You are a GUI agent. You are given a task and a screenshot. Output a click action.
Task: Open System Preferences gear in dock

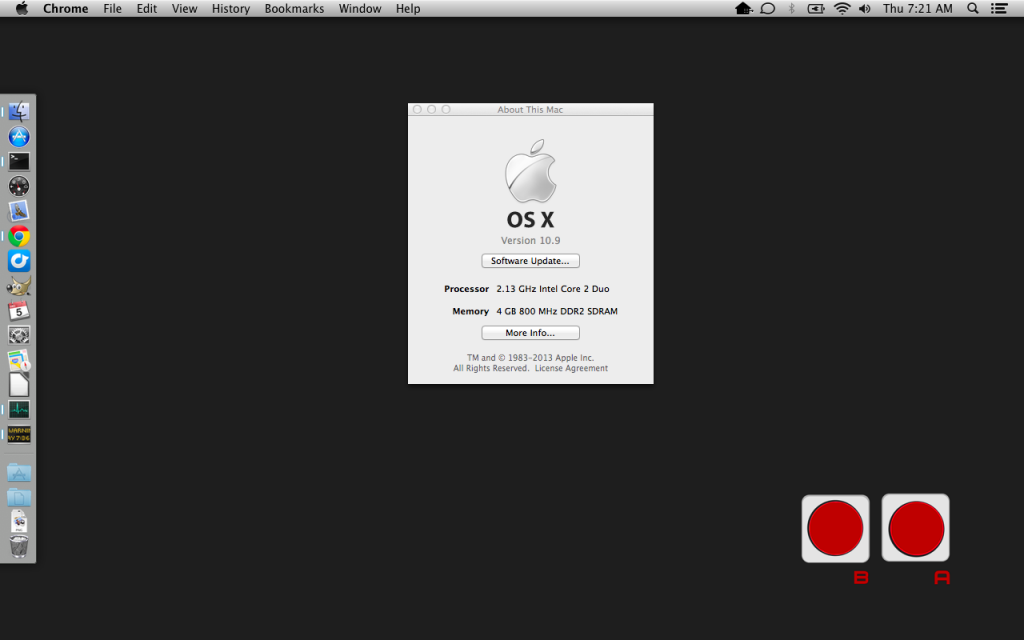(19, 335)
